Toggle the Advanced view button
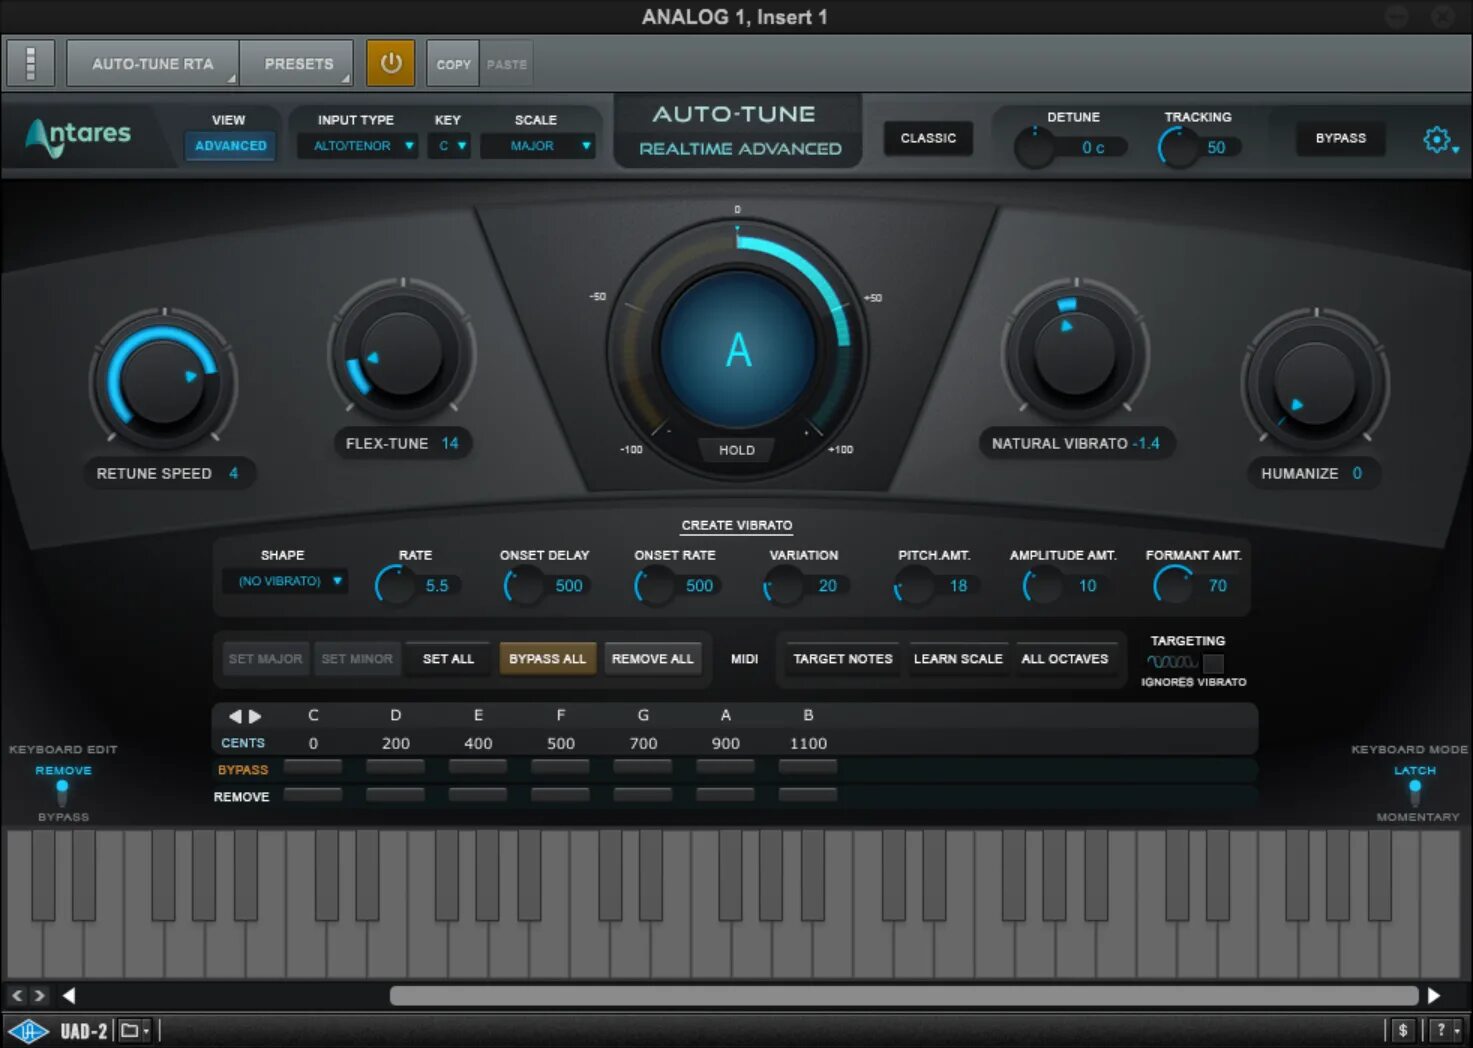This screenshot has width=1473, height=1048. [x=230, y=145]
